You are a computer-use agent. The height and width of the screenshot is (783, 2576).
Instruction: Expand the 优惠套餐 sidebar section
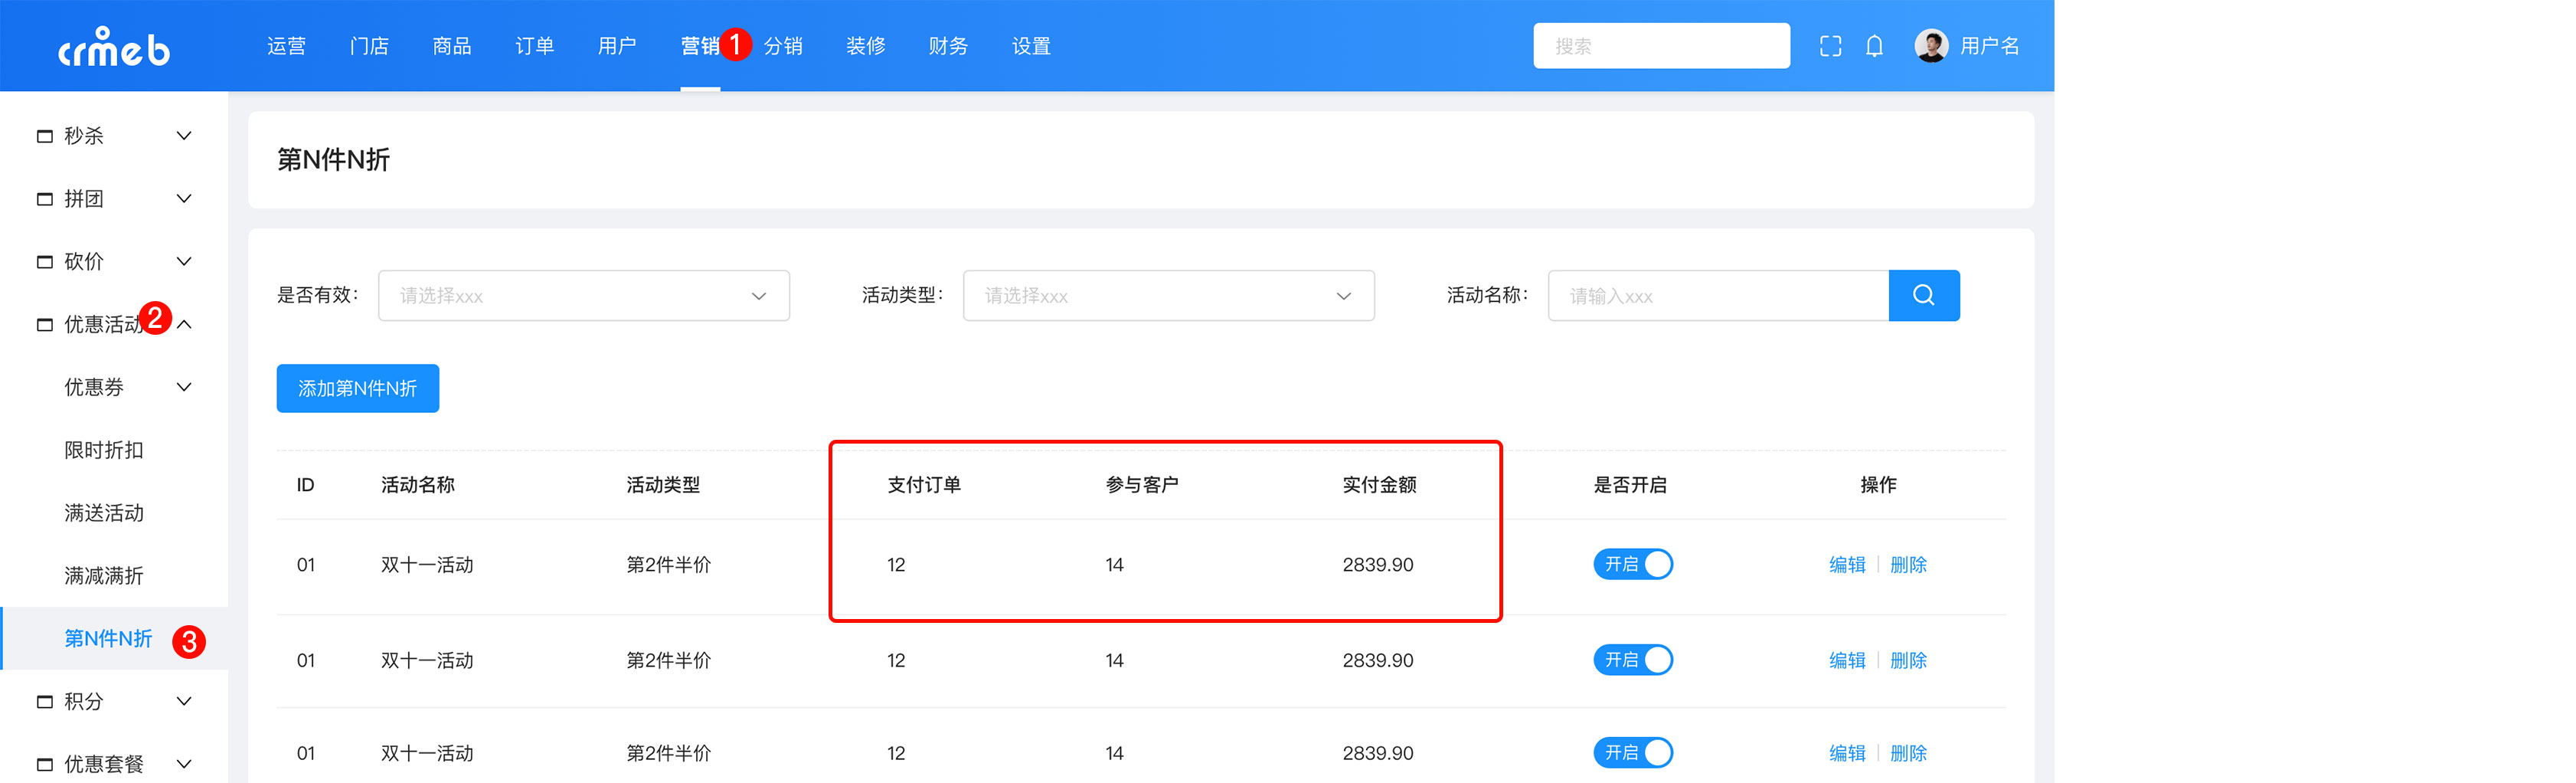click(184, 765)
